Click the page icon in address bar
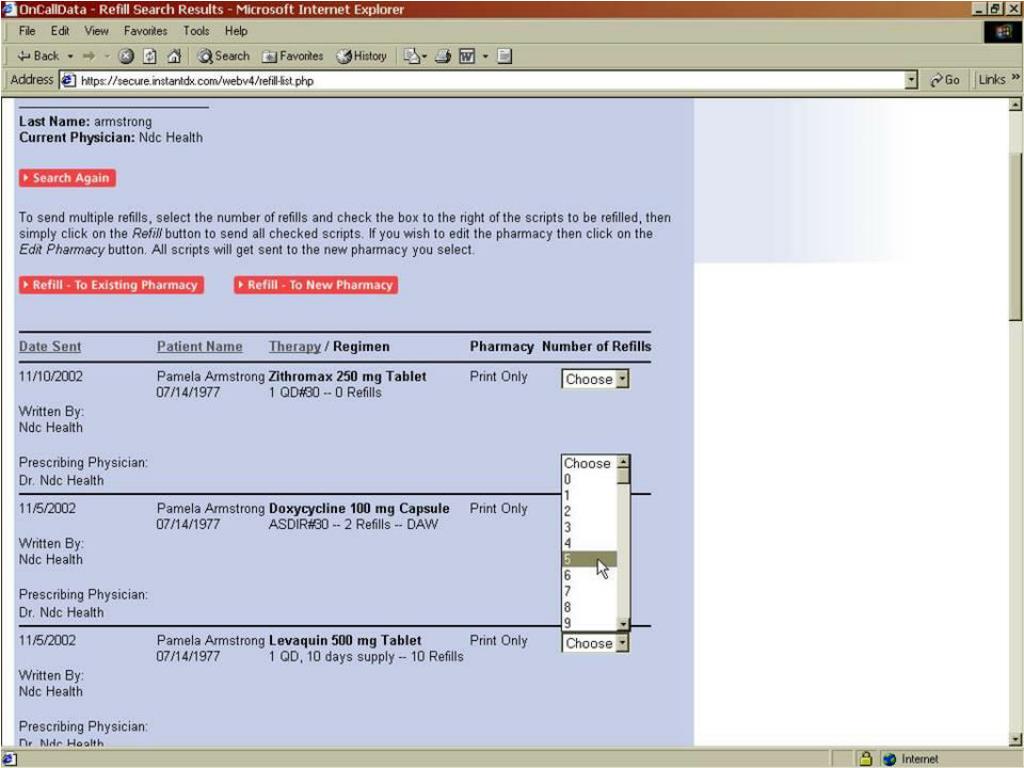Image resolution: width=1024 pixels, height=768 pixels. point(68,80)
